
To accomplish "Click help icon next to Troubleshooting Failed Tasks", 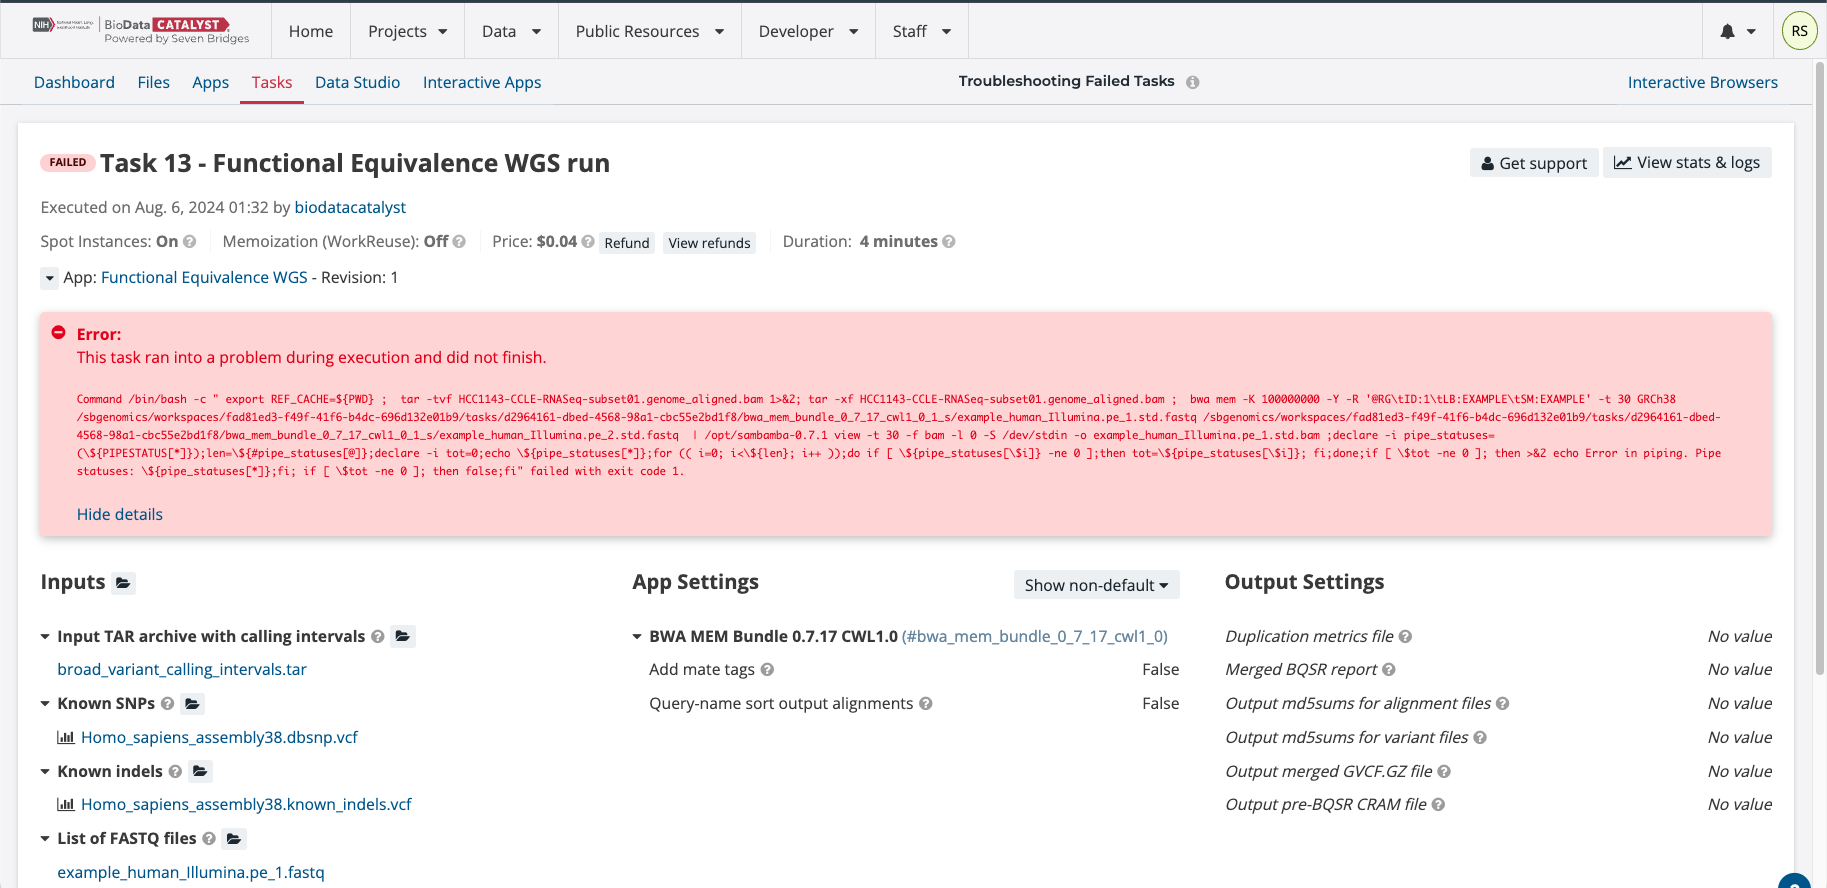I will (1192, 82).
